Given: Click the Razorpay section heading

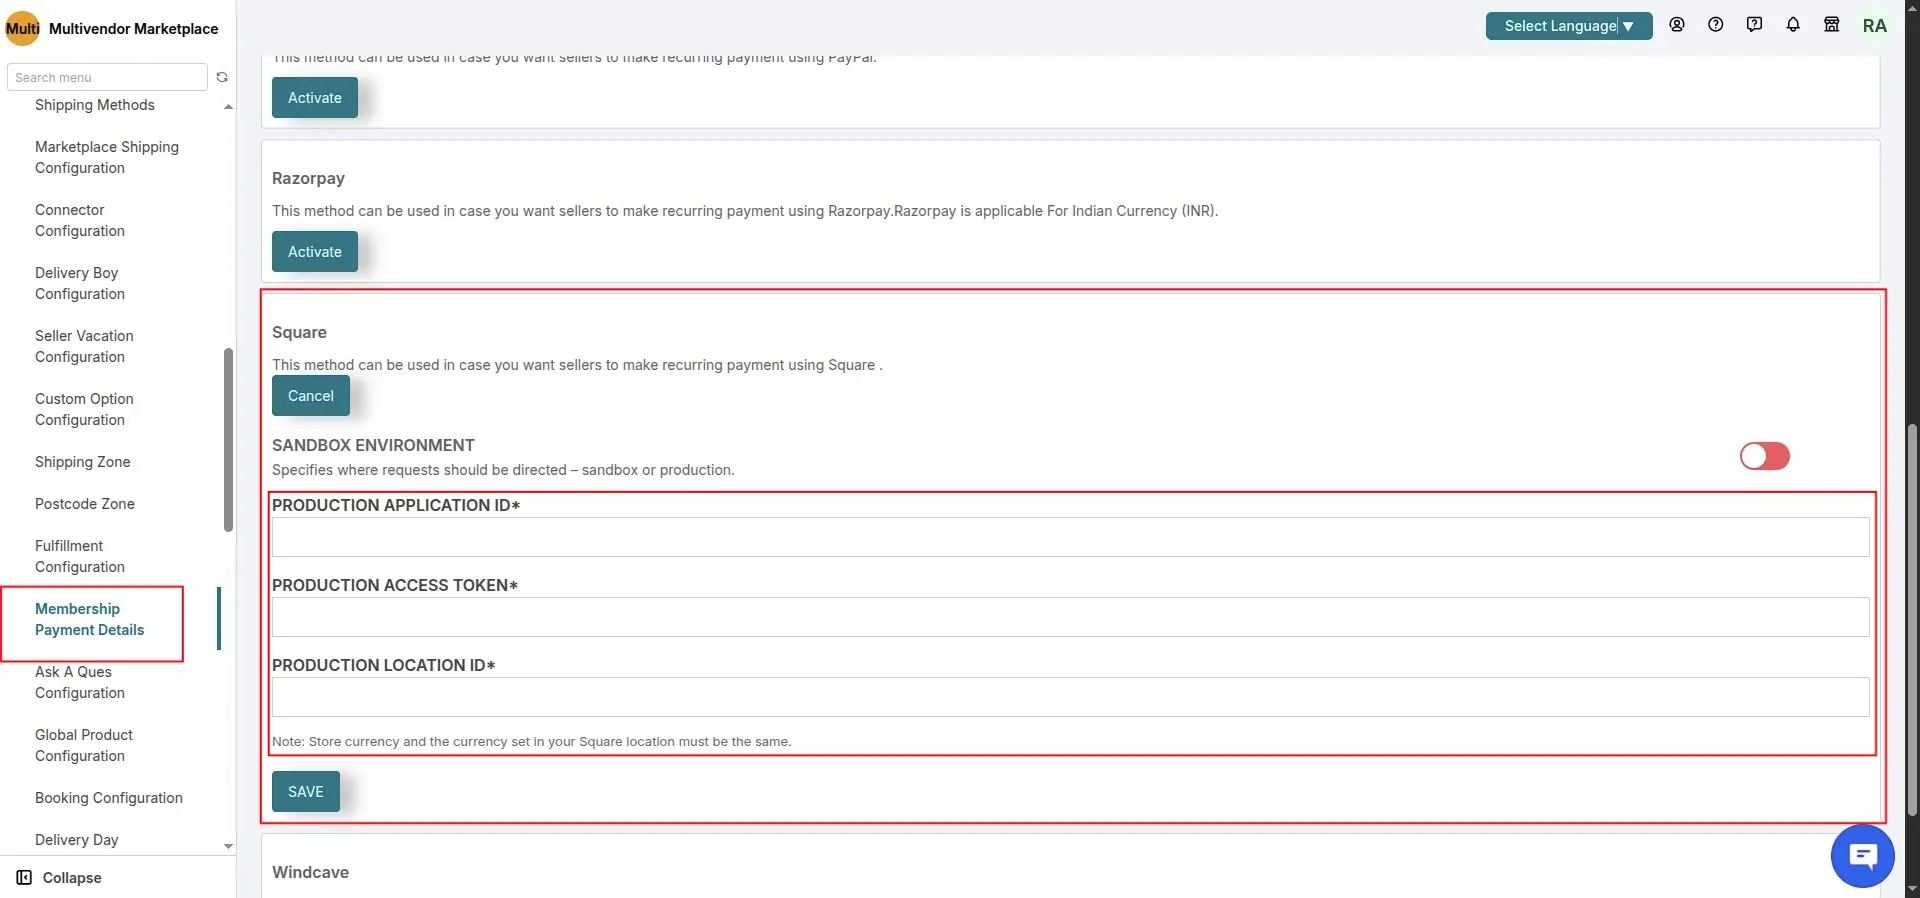Looking at the screenshot, I should pyautogui.click(x=308, y=178).
